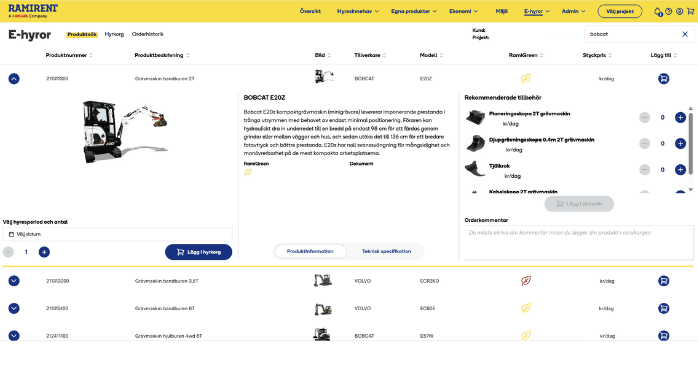
Task: Expand the Grävmaskin bandburen 6T row
Action: point(14,308)
